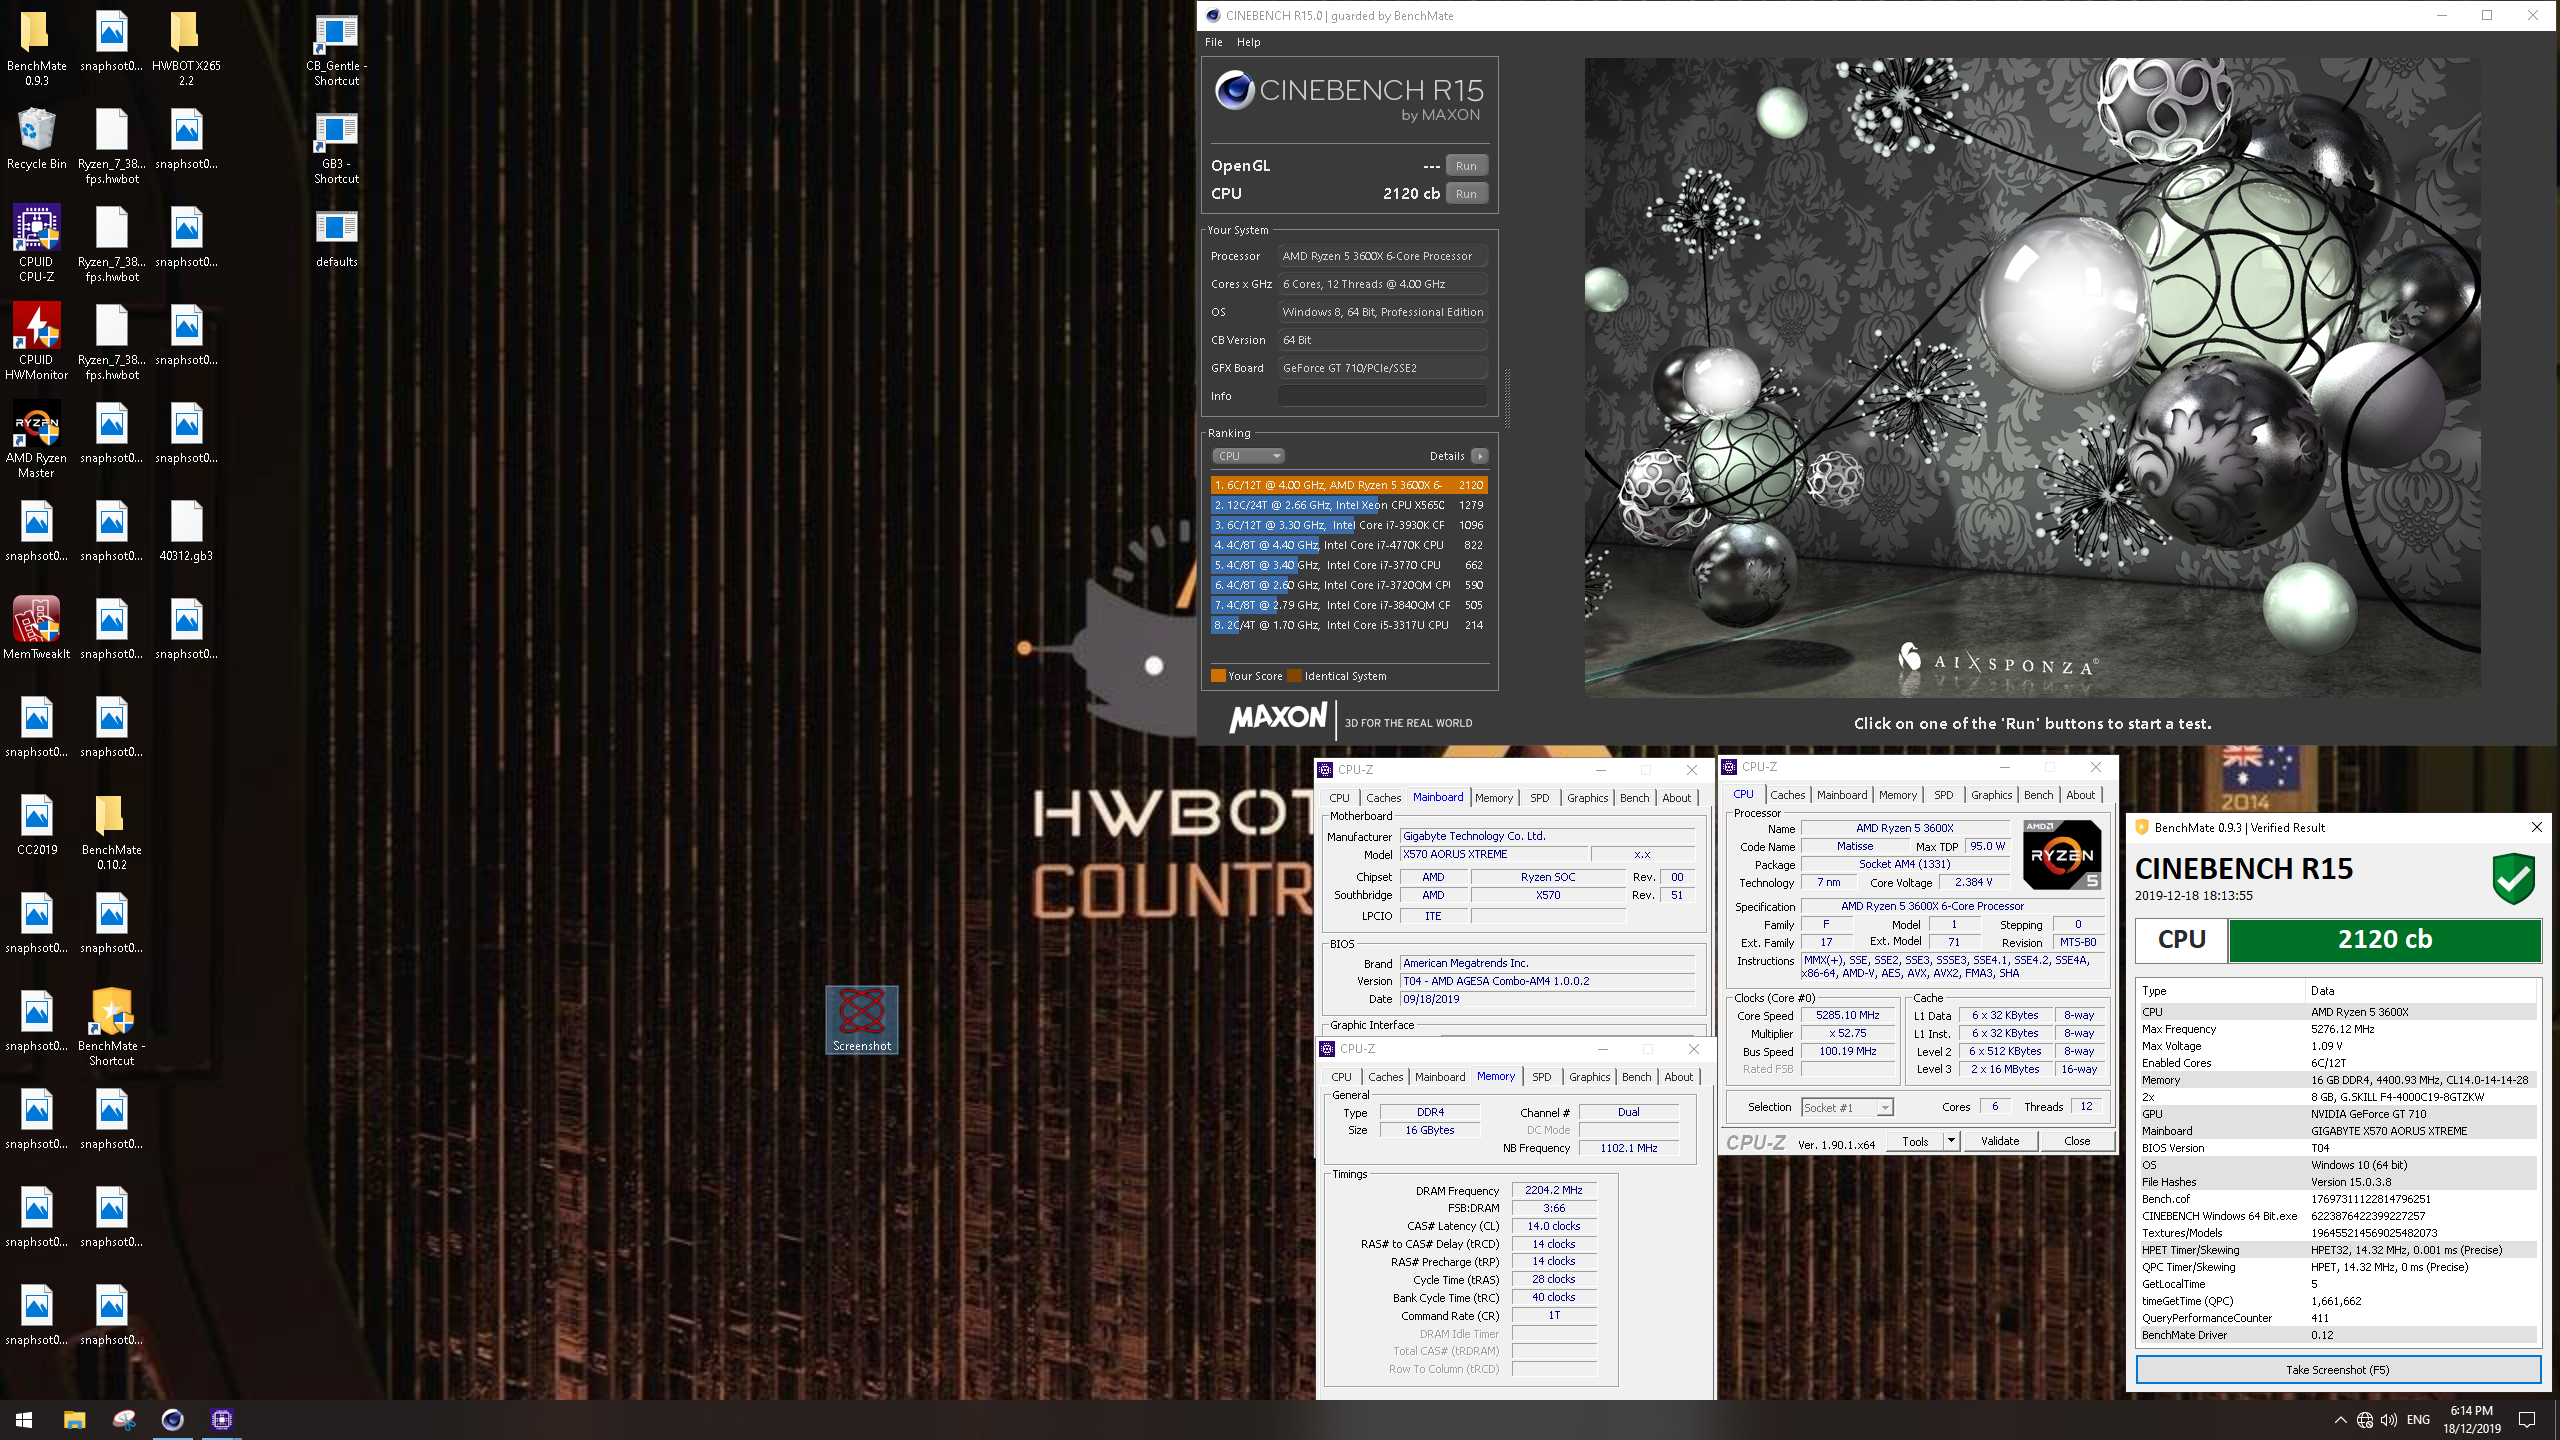
Task: Open the volume control in system tray
Action: [2389, 1420]
